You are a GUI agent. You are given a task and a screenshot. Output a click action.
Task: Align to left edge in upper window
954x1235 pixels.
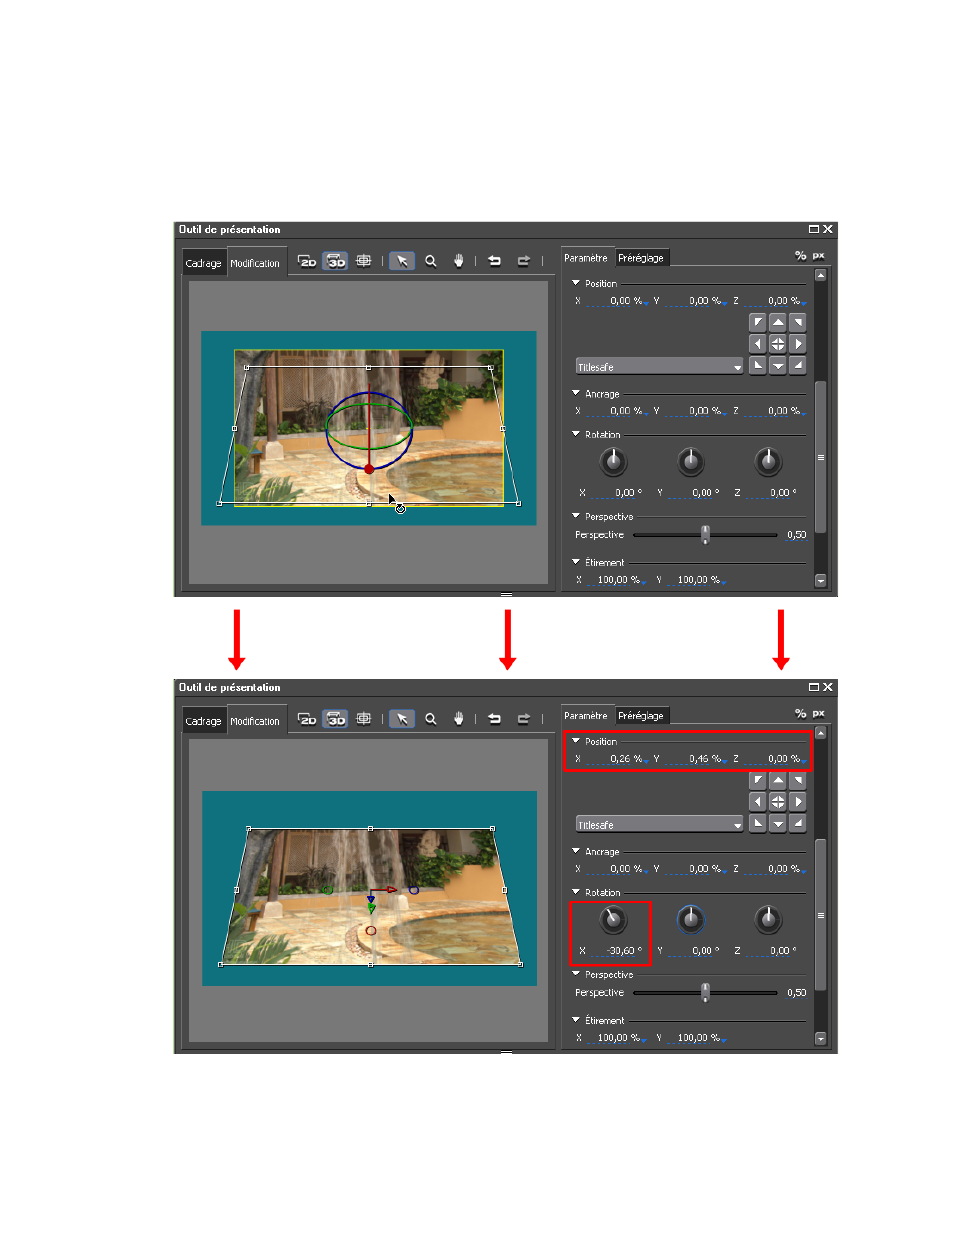[758, 344]
